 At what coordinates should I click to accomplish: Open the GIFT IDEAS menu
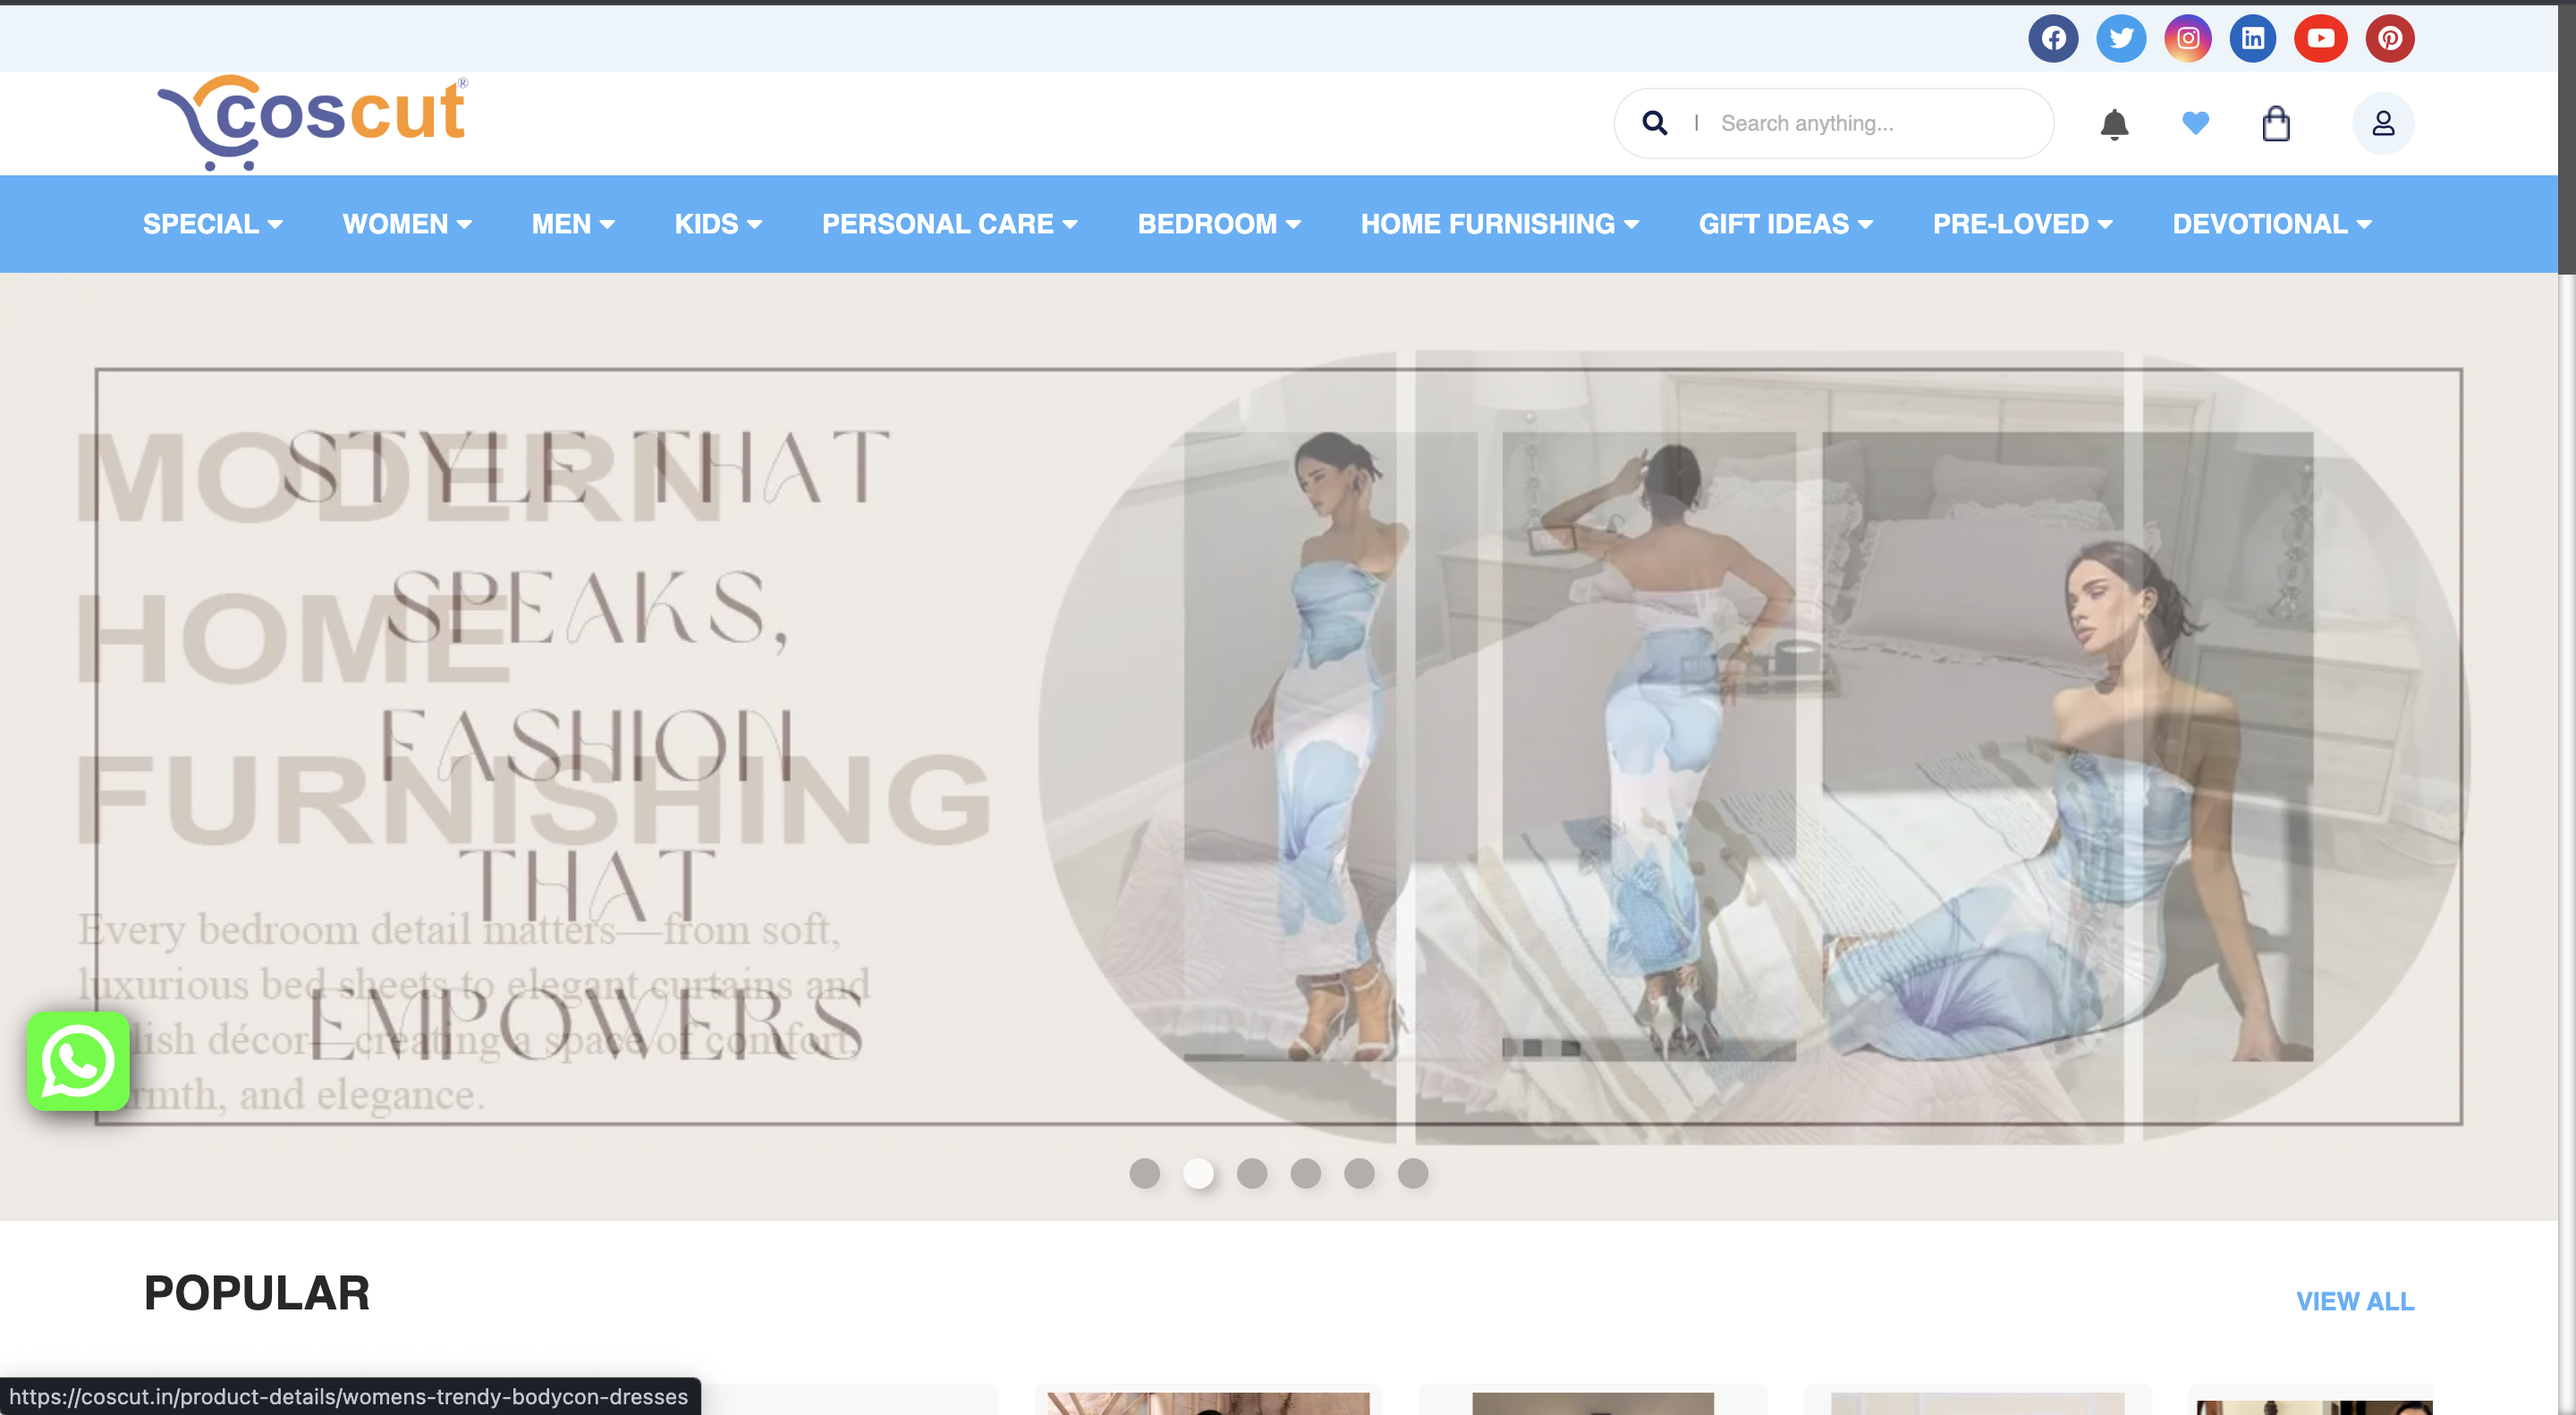point(1785,224)
